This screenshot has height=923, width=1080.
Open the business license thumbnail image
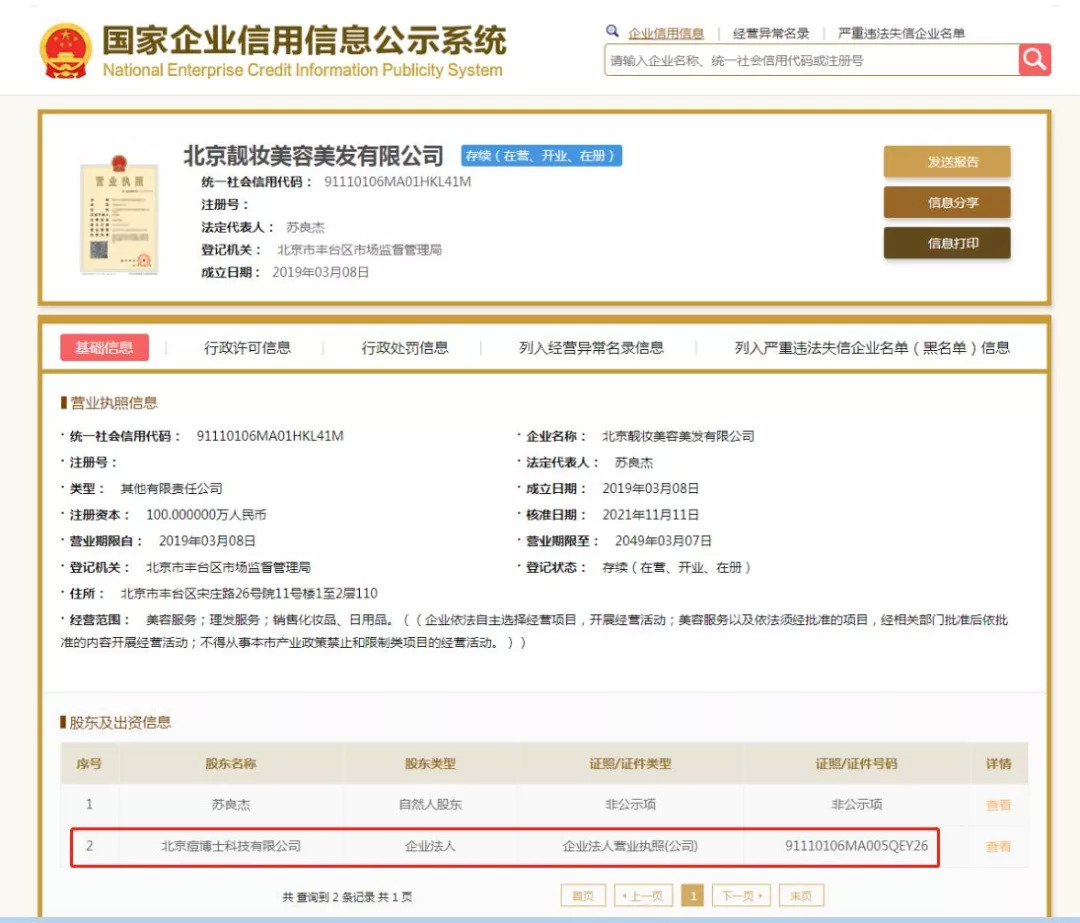click(118, 215)
